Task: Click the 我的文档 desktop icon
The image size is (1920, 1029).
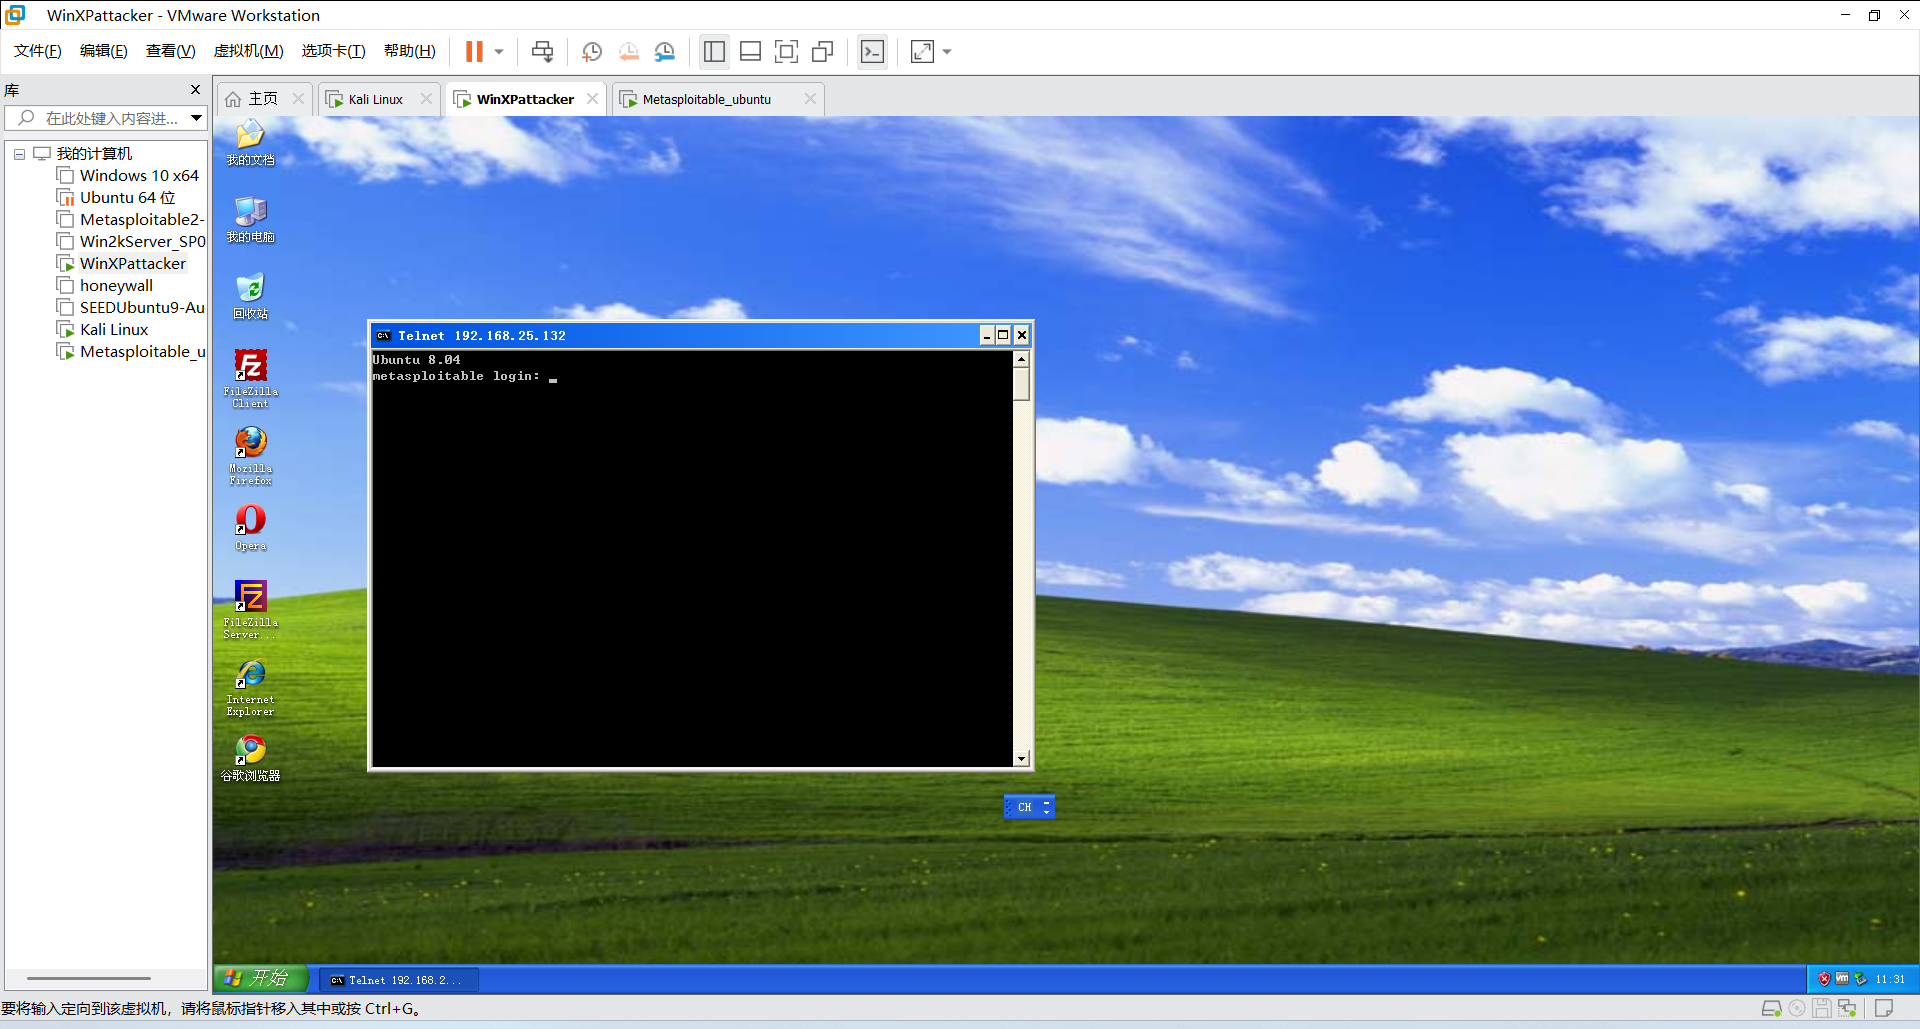Action: (250, 142)
